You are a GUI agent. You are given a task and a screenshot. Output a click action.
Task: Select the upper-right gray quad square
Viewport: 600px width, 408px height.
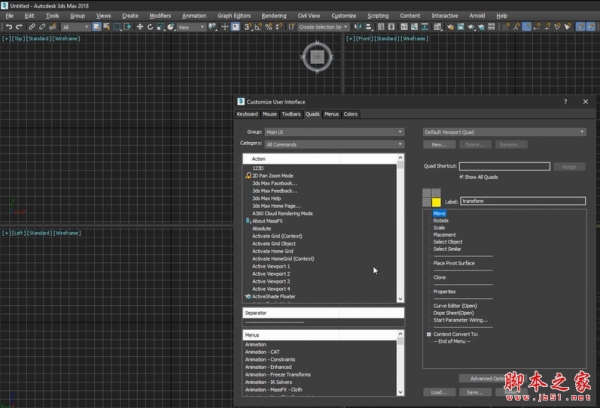436,193
